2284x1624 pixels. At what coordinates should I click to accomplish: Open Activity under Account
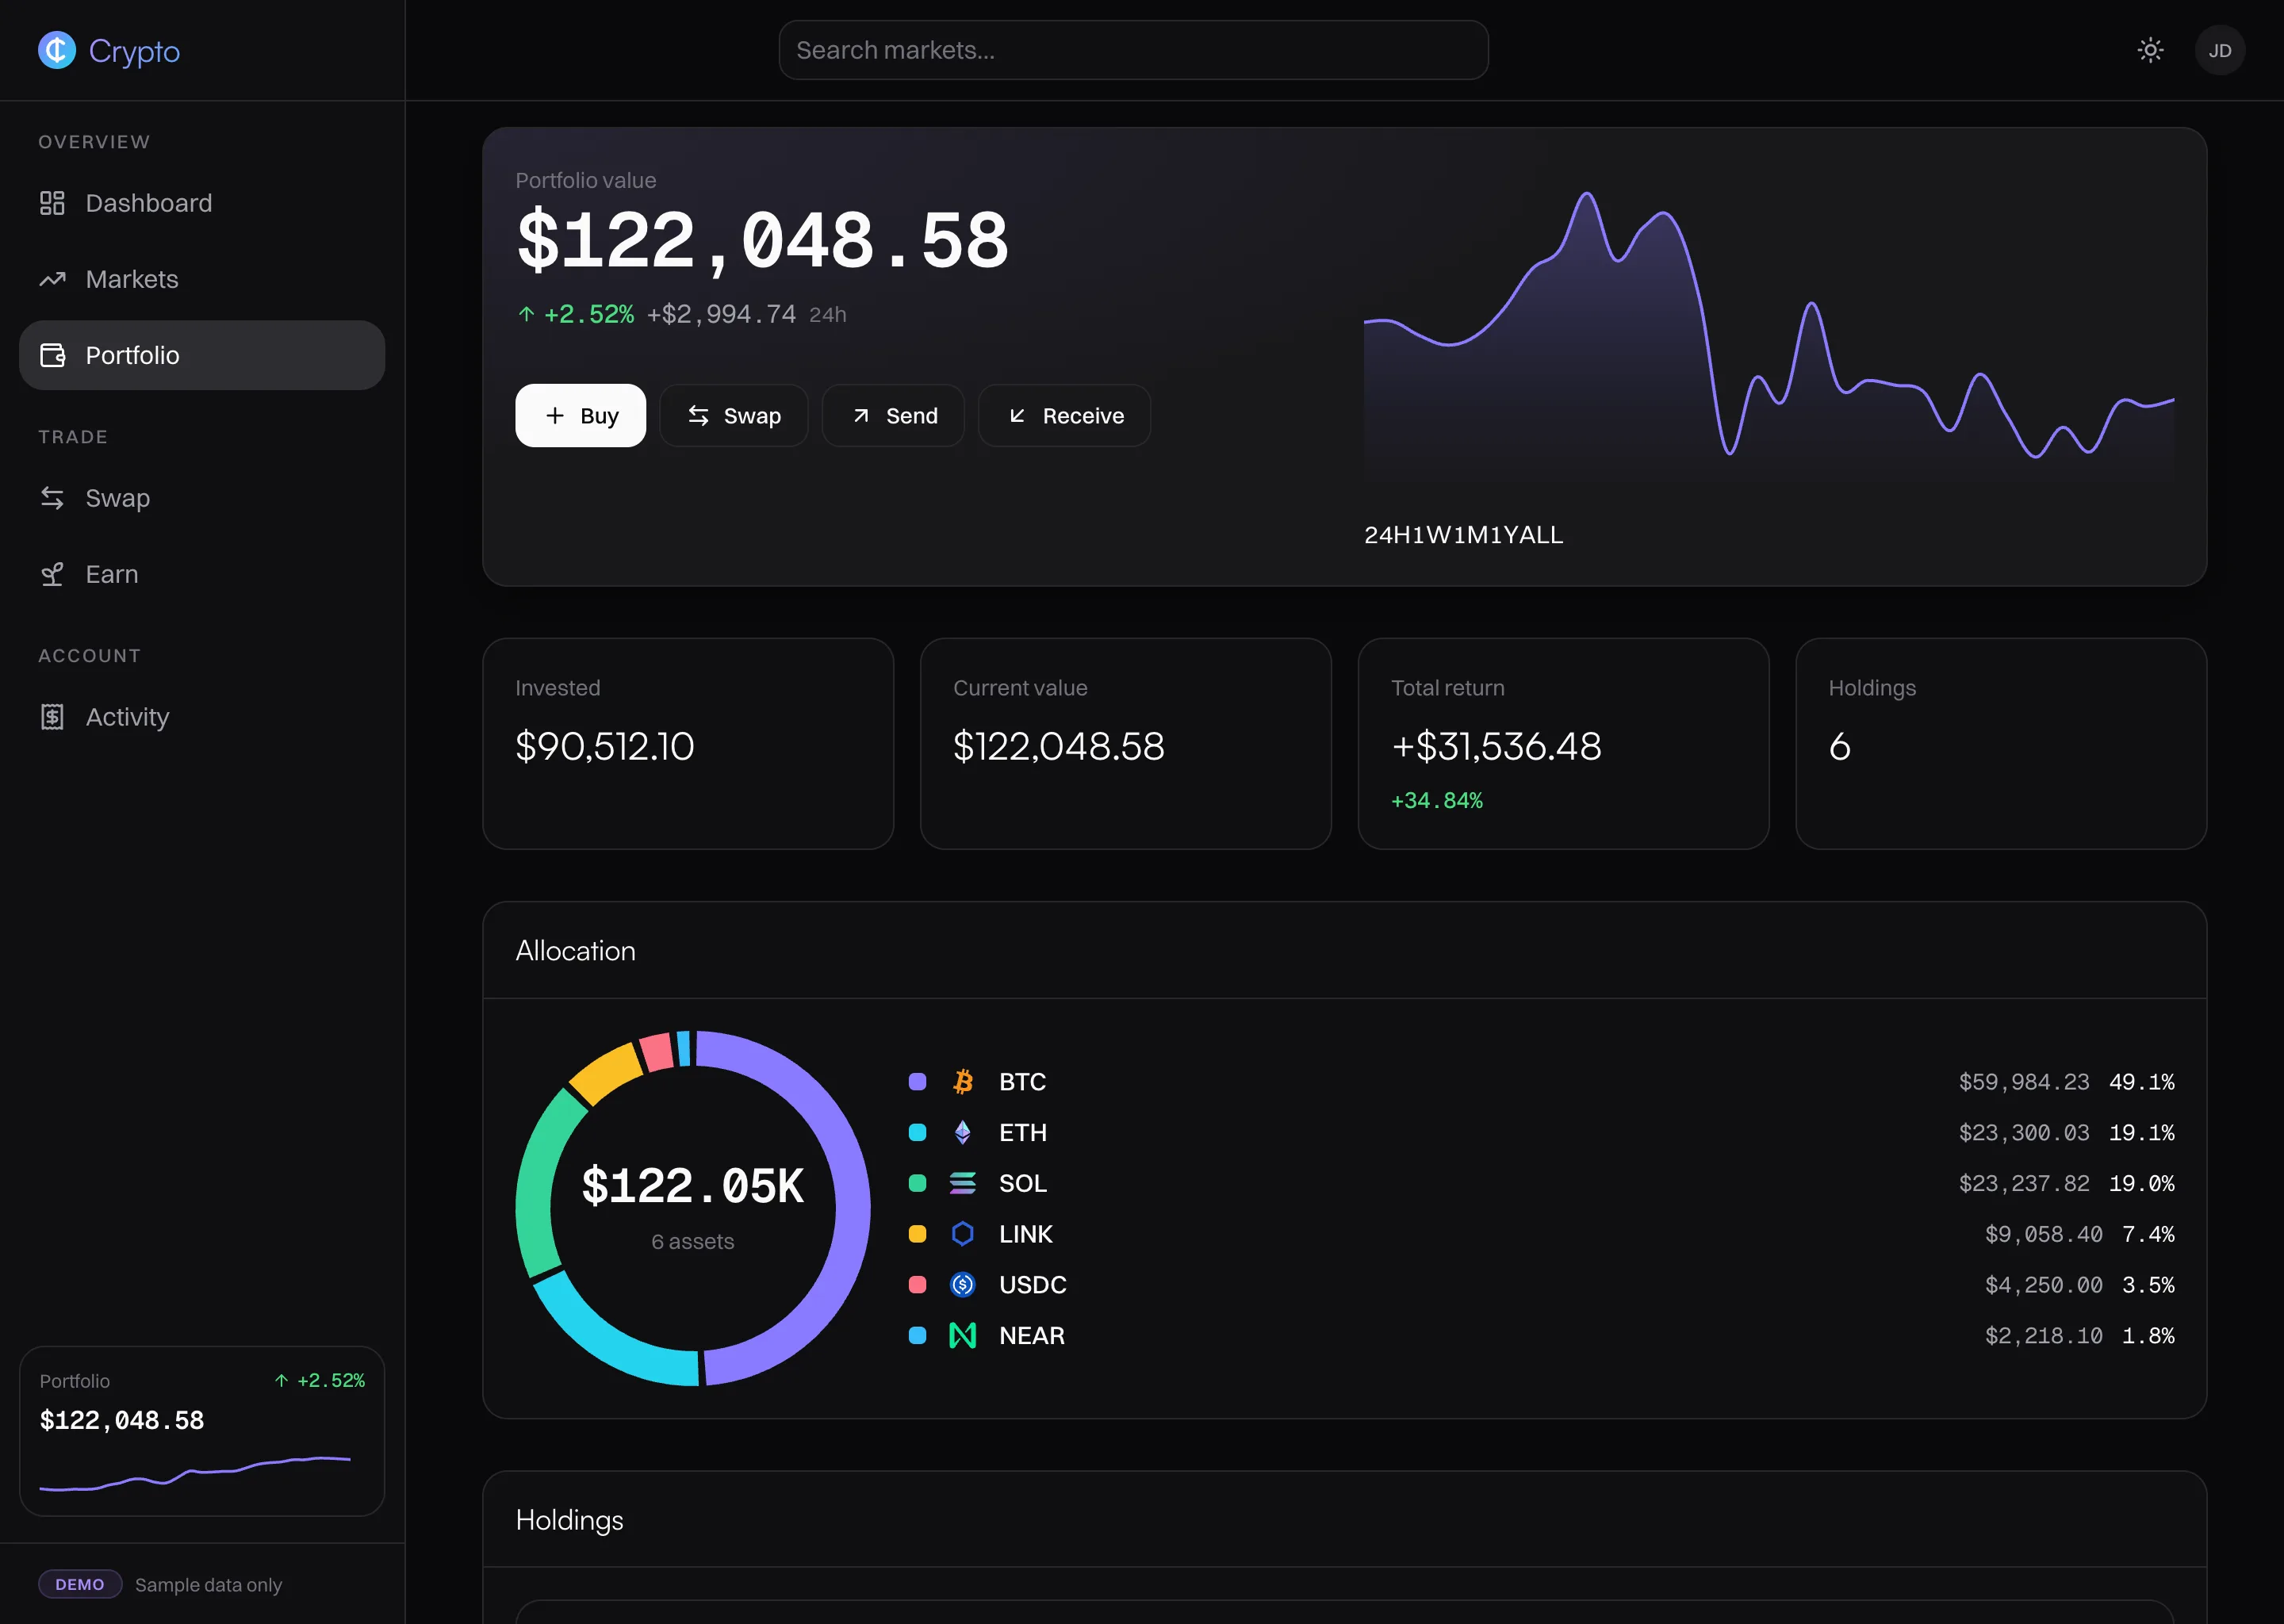click(202, 717)
